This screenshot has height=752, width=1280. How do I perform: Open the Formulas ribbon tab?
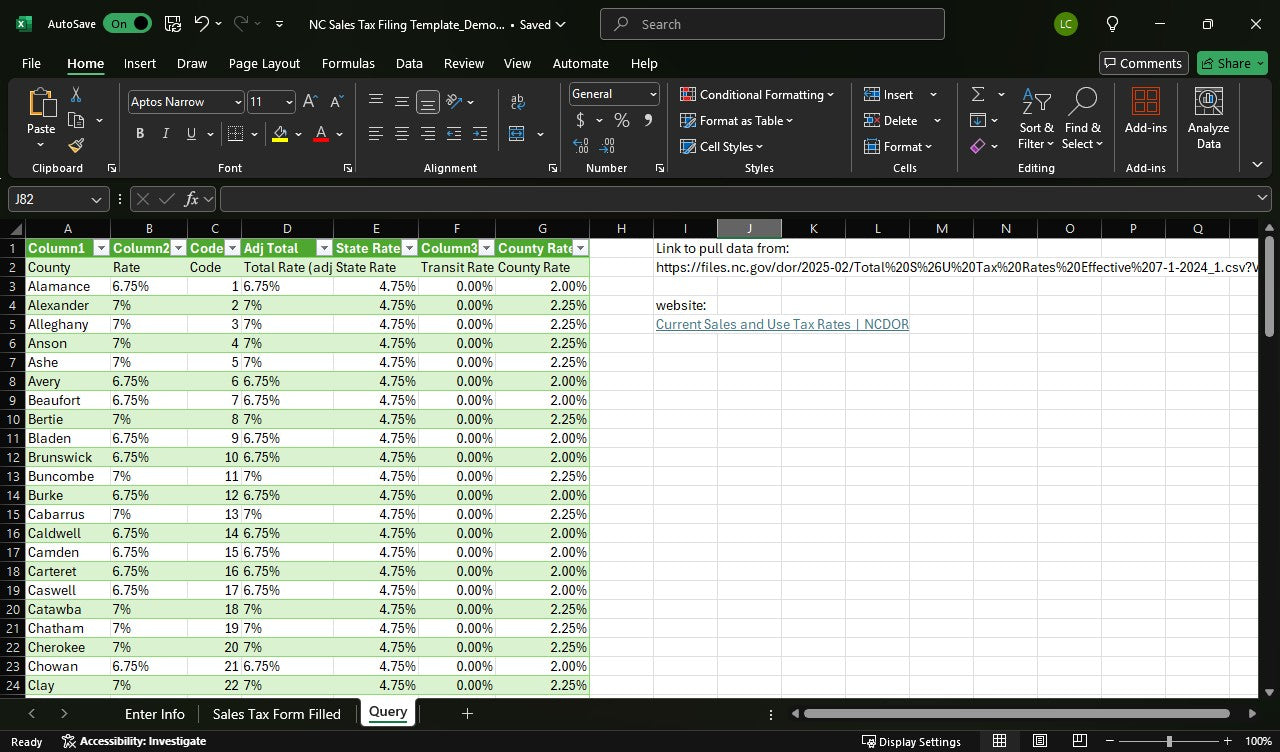[x=348, y=63]
